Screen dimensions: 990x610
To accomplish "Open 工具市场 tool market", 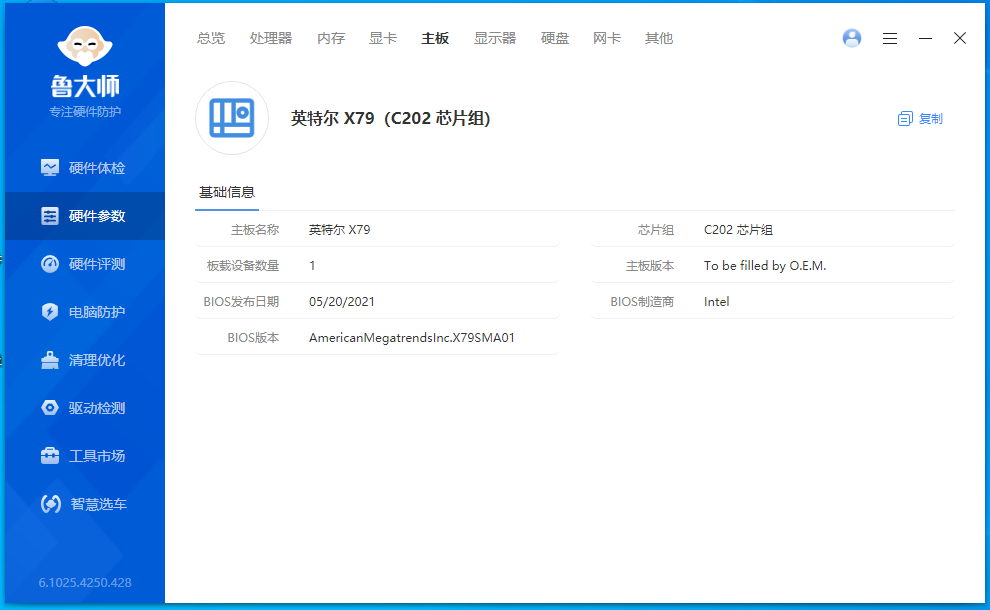I will (85, 456).
